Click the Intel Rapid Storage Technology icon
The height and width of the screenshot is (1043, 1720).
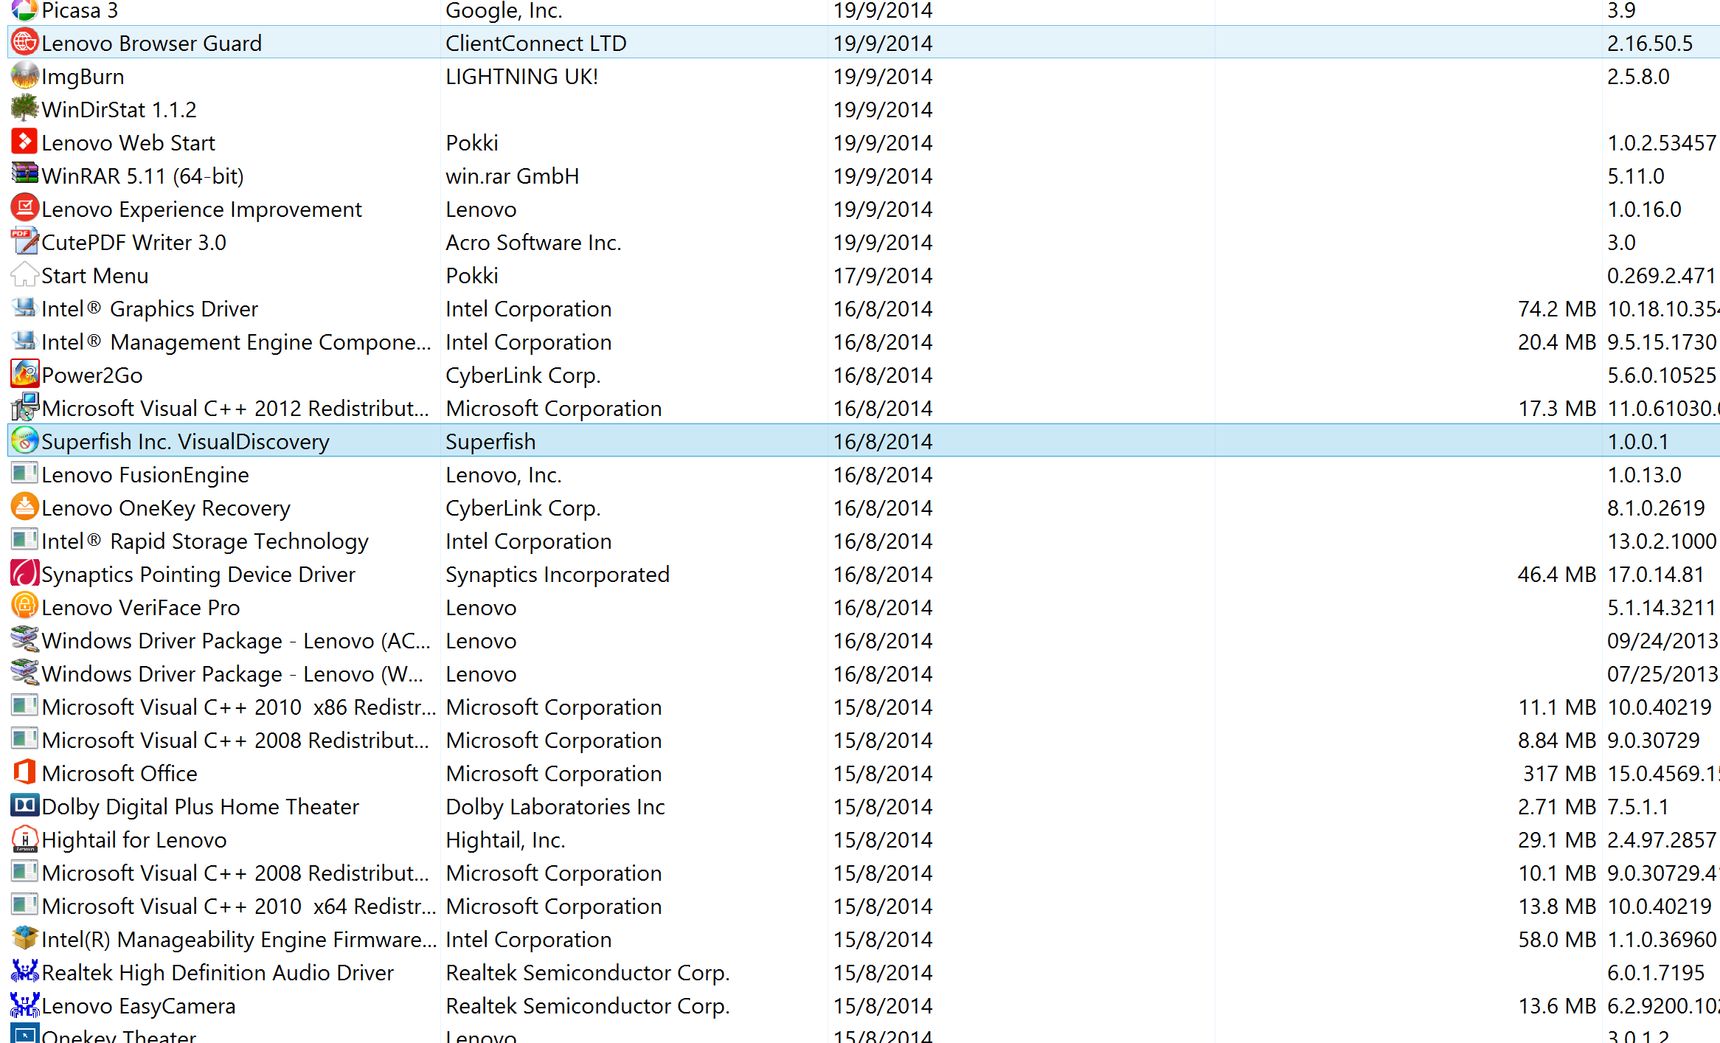click(24, 540)
